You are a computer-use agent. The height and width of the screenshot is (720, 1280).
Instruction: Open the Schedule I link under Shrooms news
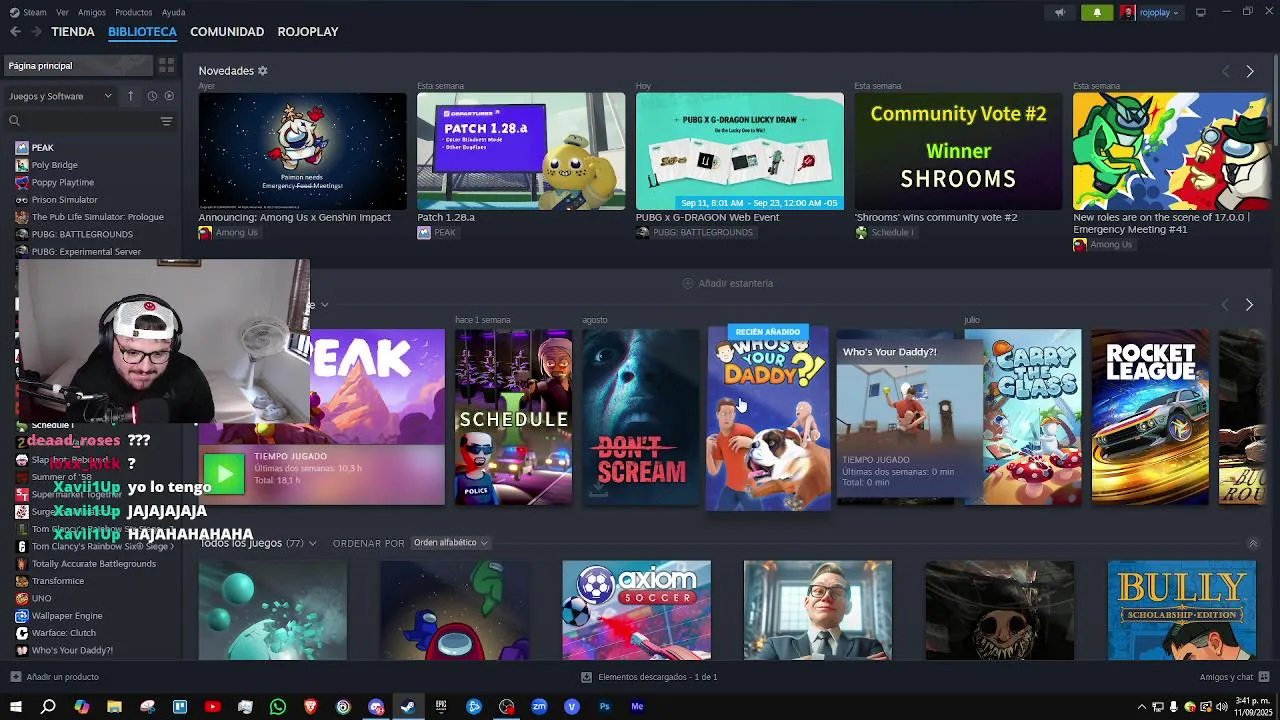point(884,233)
